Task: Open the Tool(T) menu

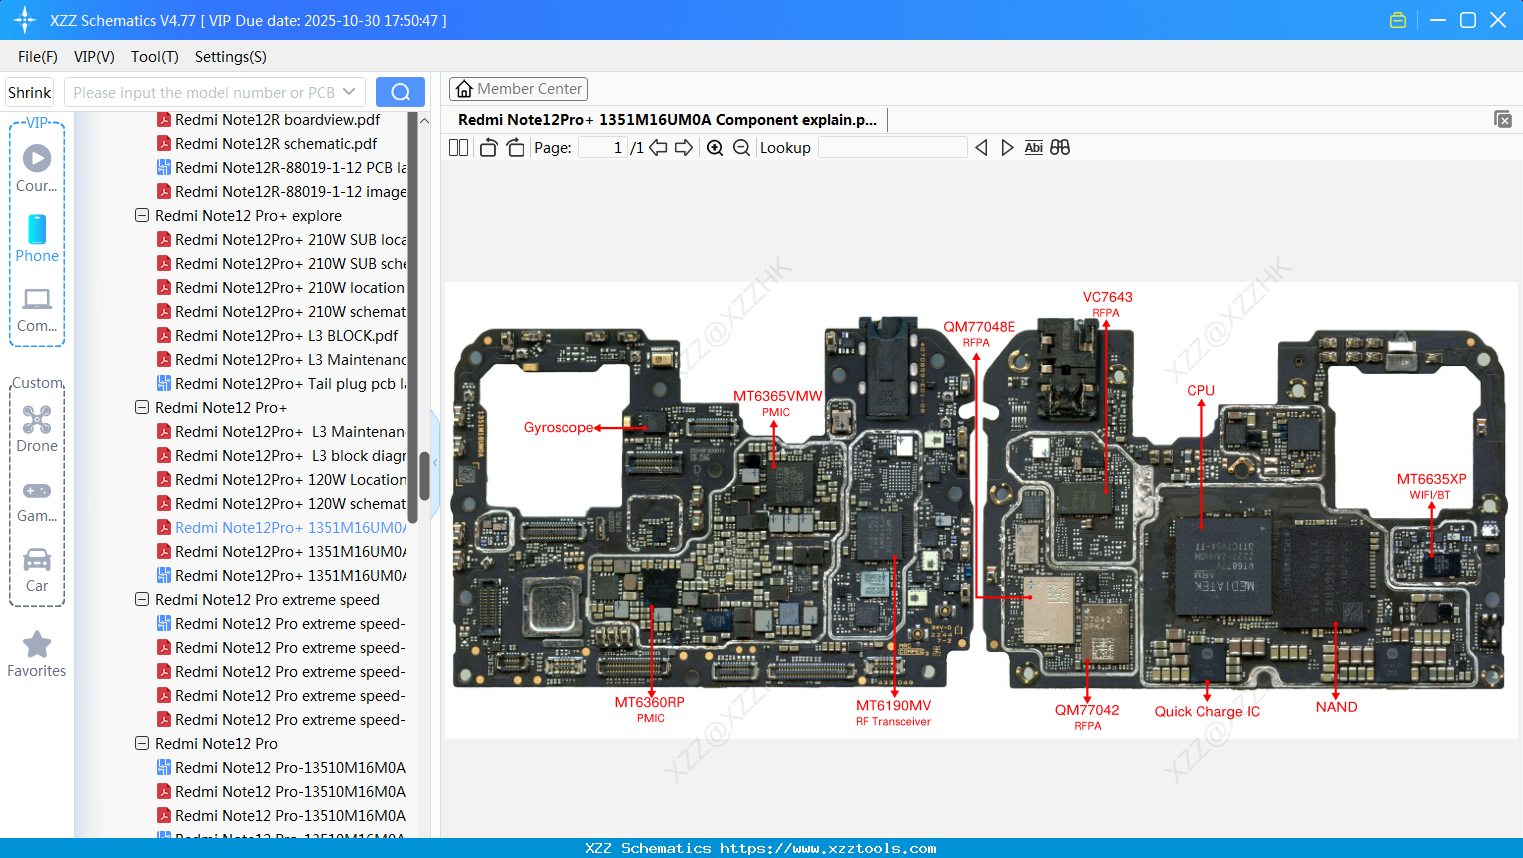Action: (x=155, y=57)
